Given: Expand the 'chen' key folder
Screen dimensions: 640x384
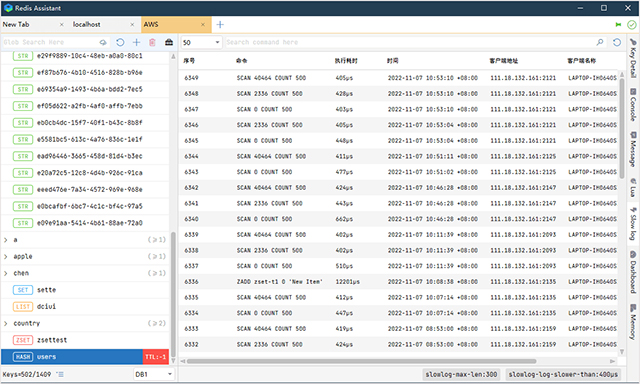Looking at the screenshot, I should pyautogui.click(x=6, y=273).
